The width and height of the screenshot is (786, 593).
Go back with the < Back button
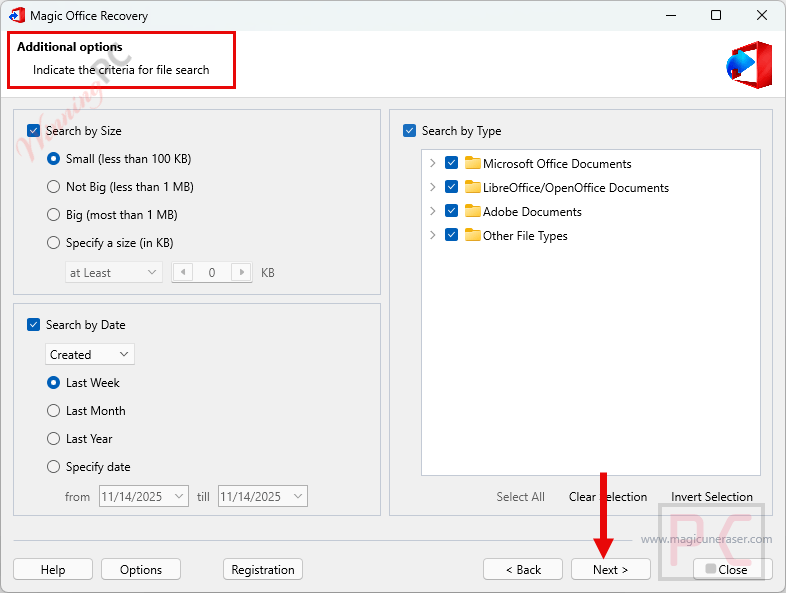coord(523,569)
